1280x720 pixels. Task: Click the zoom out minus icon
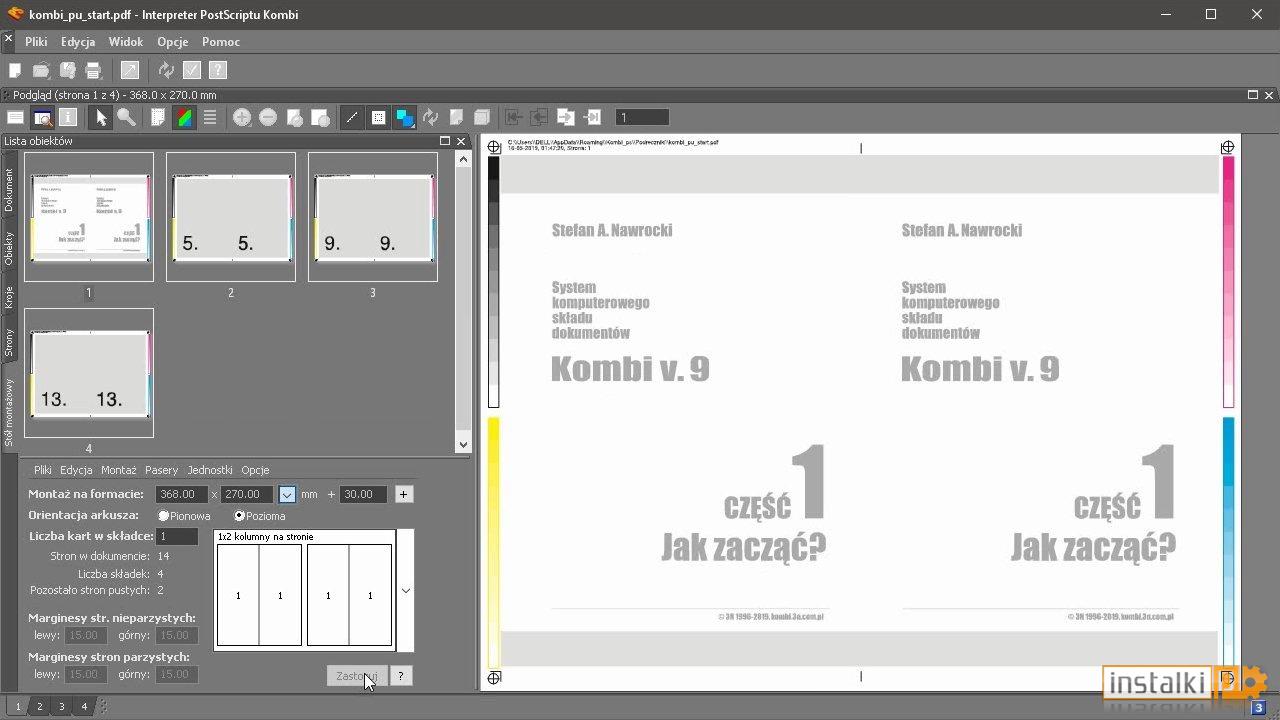[268, 117]
